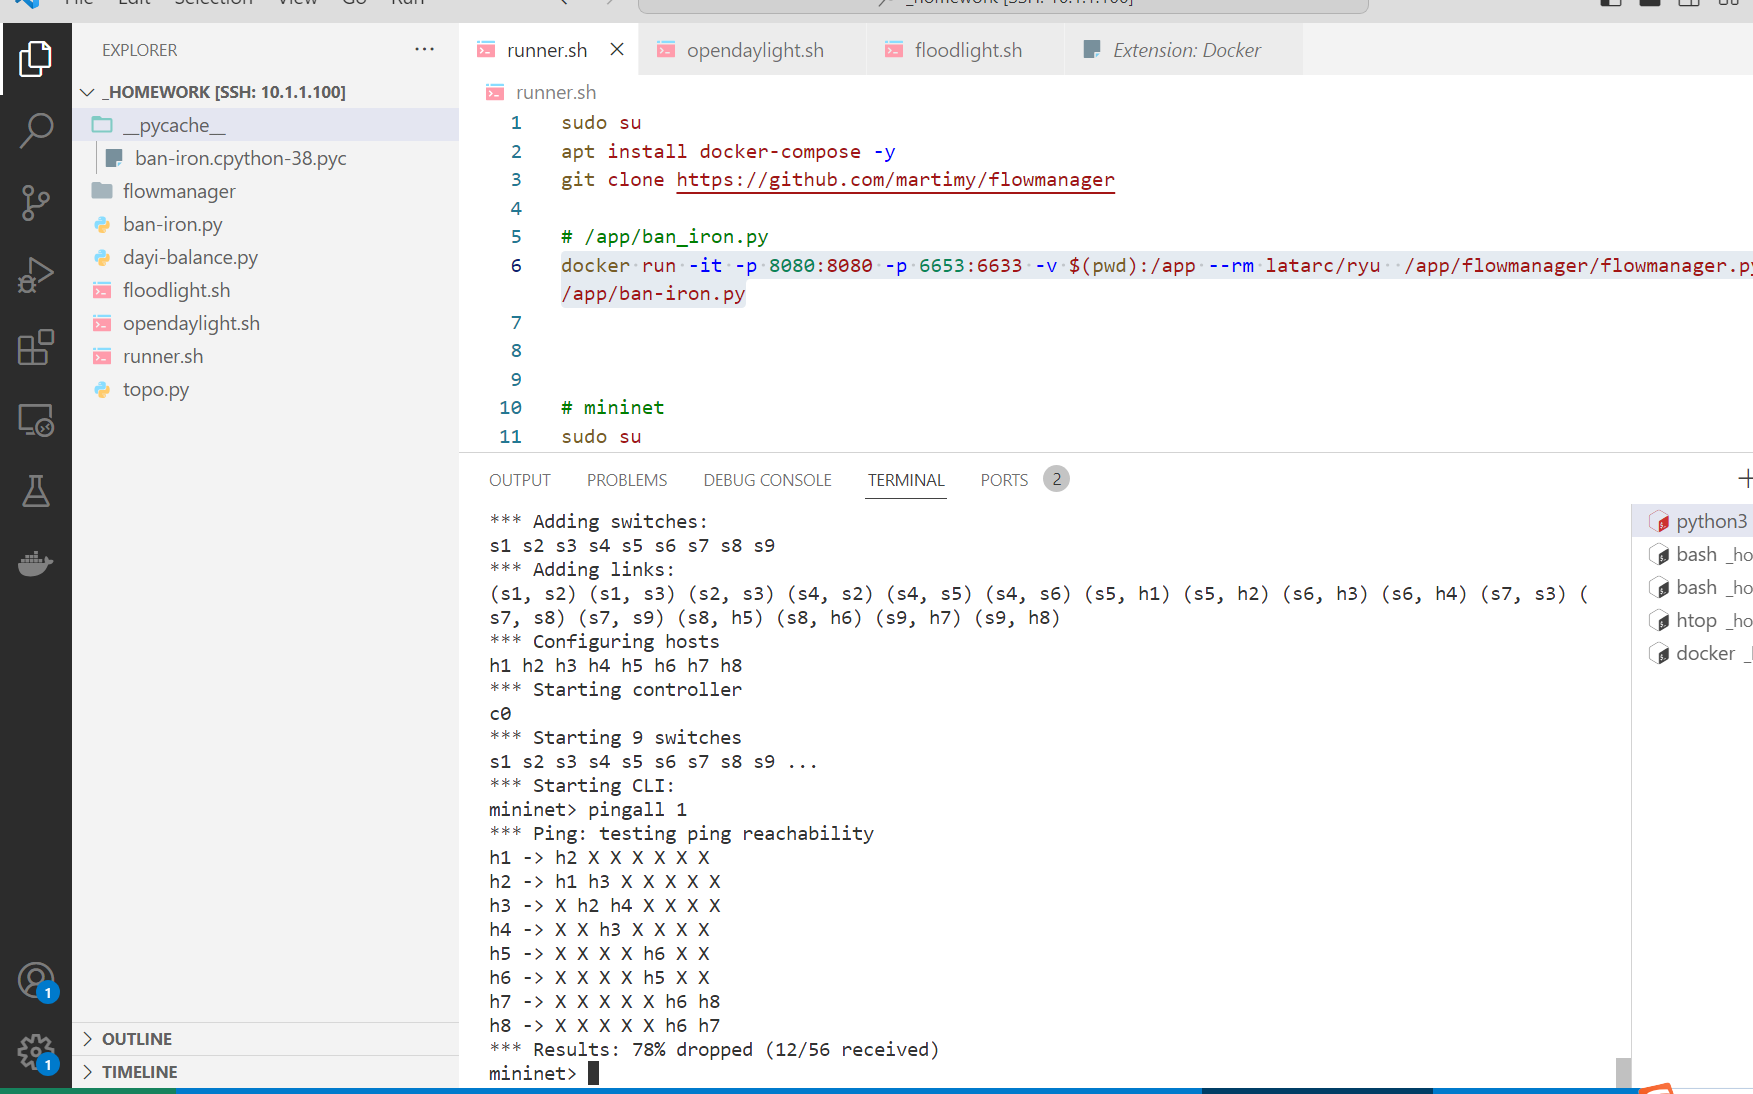Show the DEBUG CONSOLE panel
Viewport: 1753px width, 1094px height.
tap(767, 480)
